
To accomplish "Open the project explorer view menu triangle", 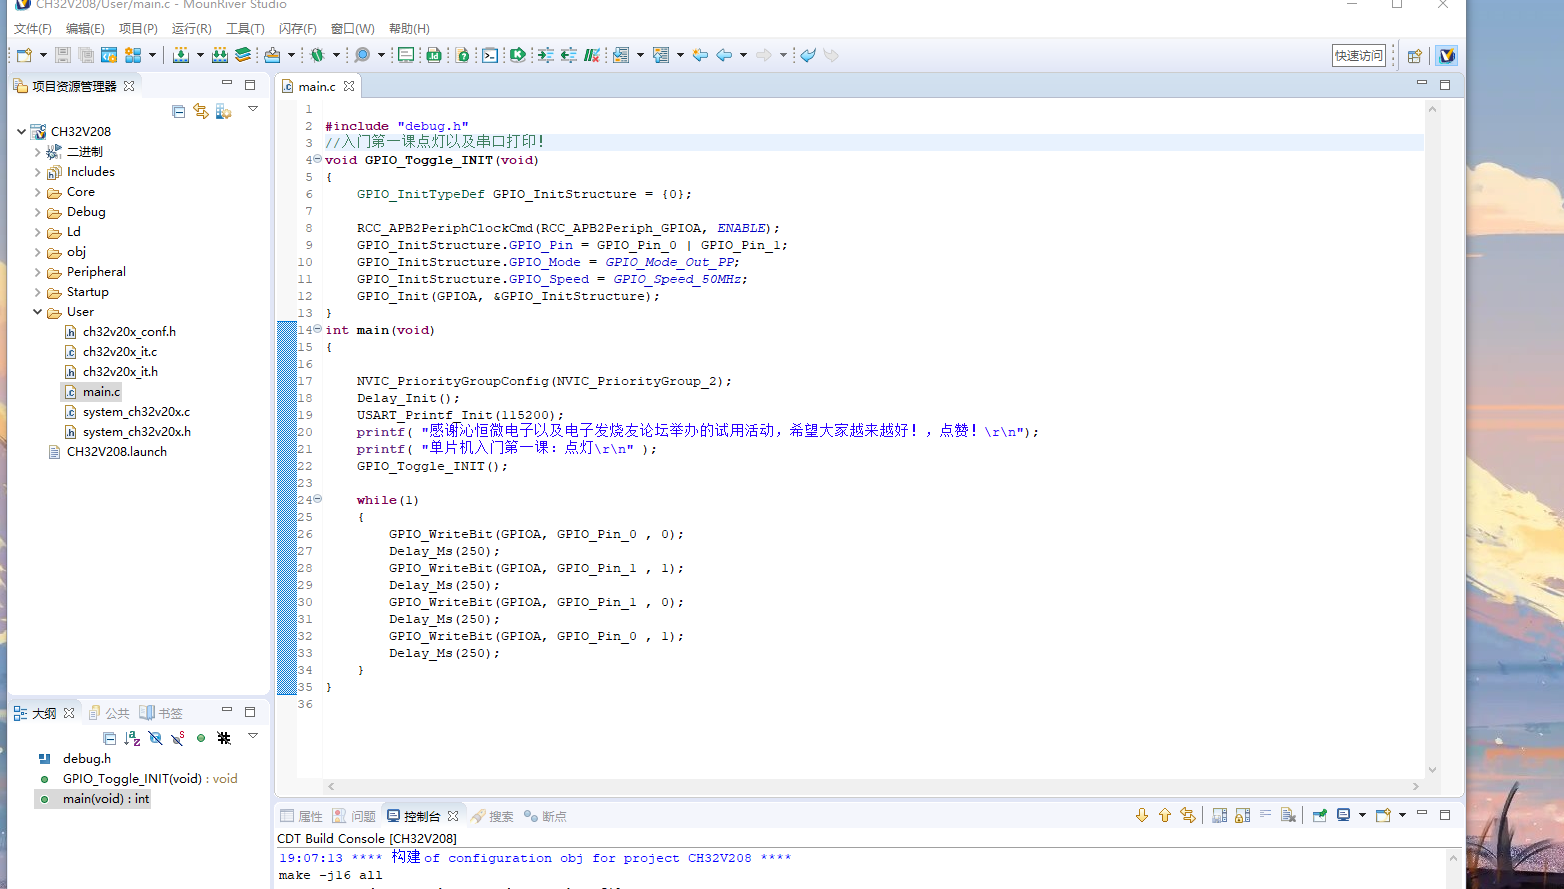I will pyautogui.click(x=253, y=109).
